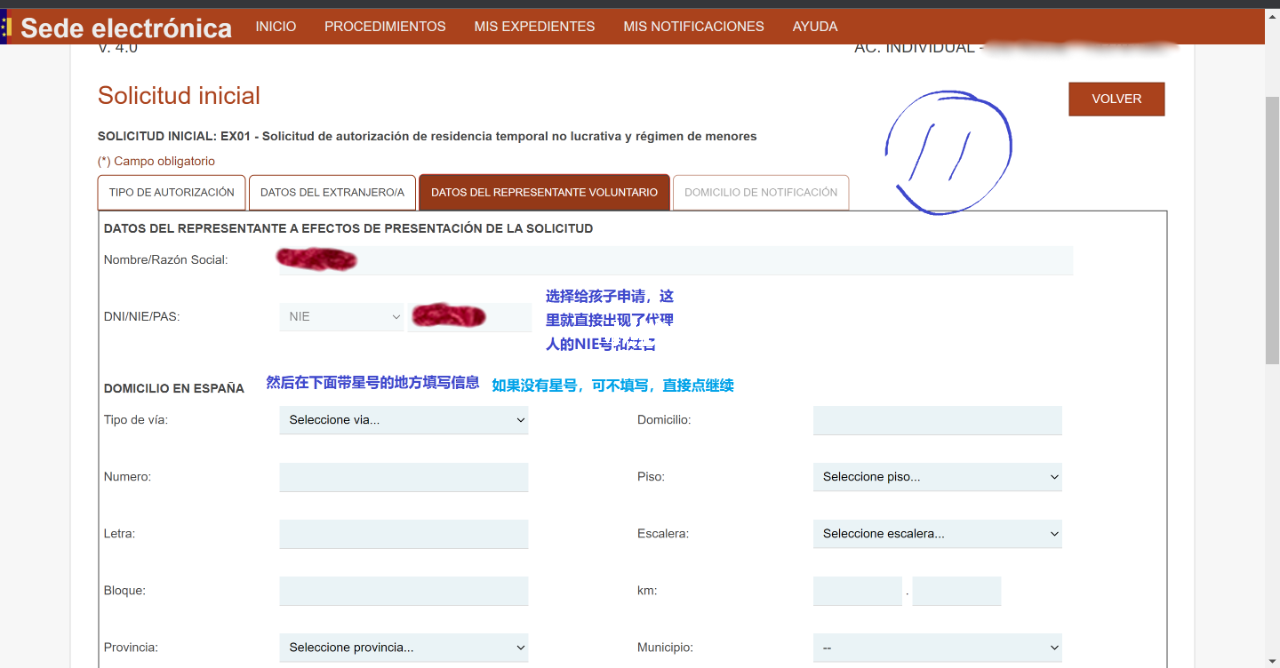Click the first km input field
Screen dimensions: 1280x668
[x=858, y=591]
